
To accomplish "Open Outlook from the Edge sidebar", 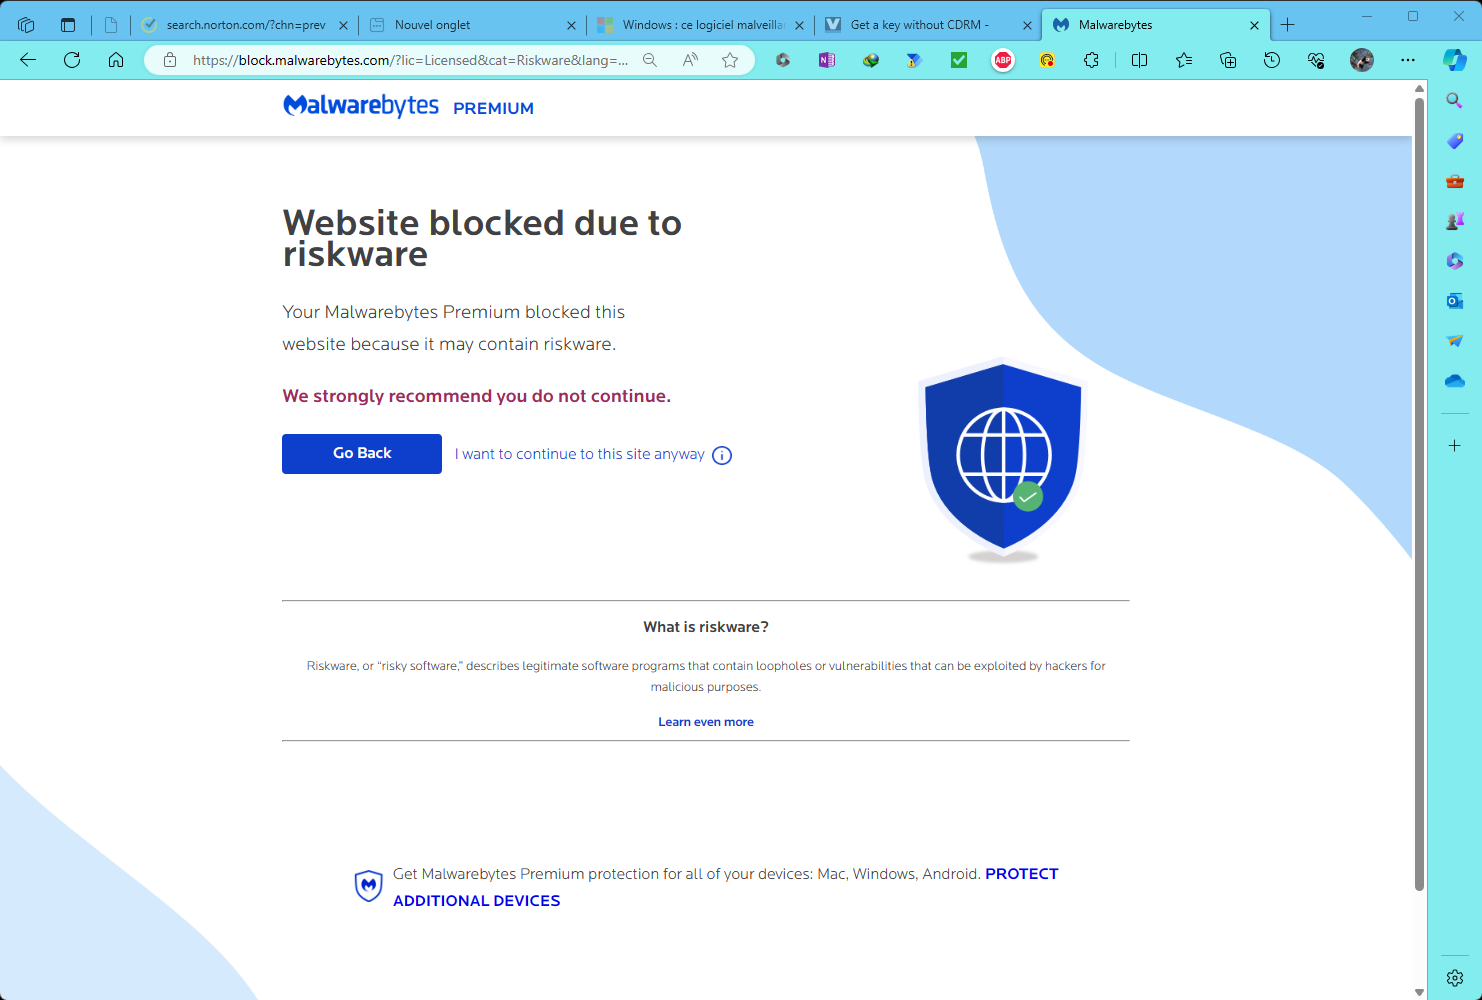I will click(x=1455, y=301).
